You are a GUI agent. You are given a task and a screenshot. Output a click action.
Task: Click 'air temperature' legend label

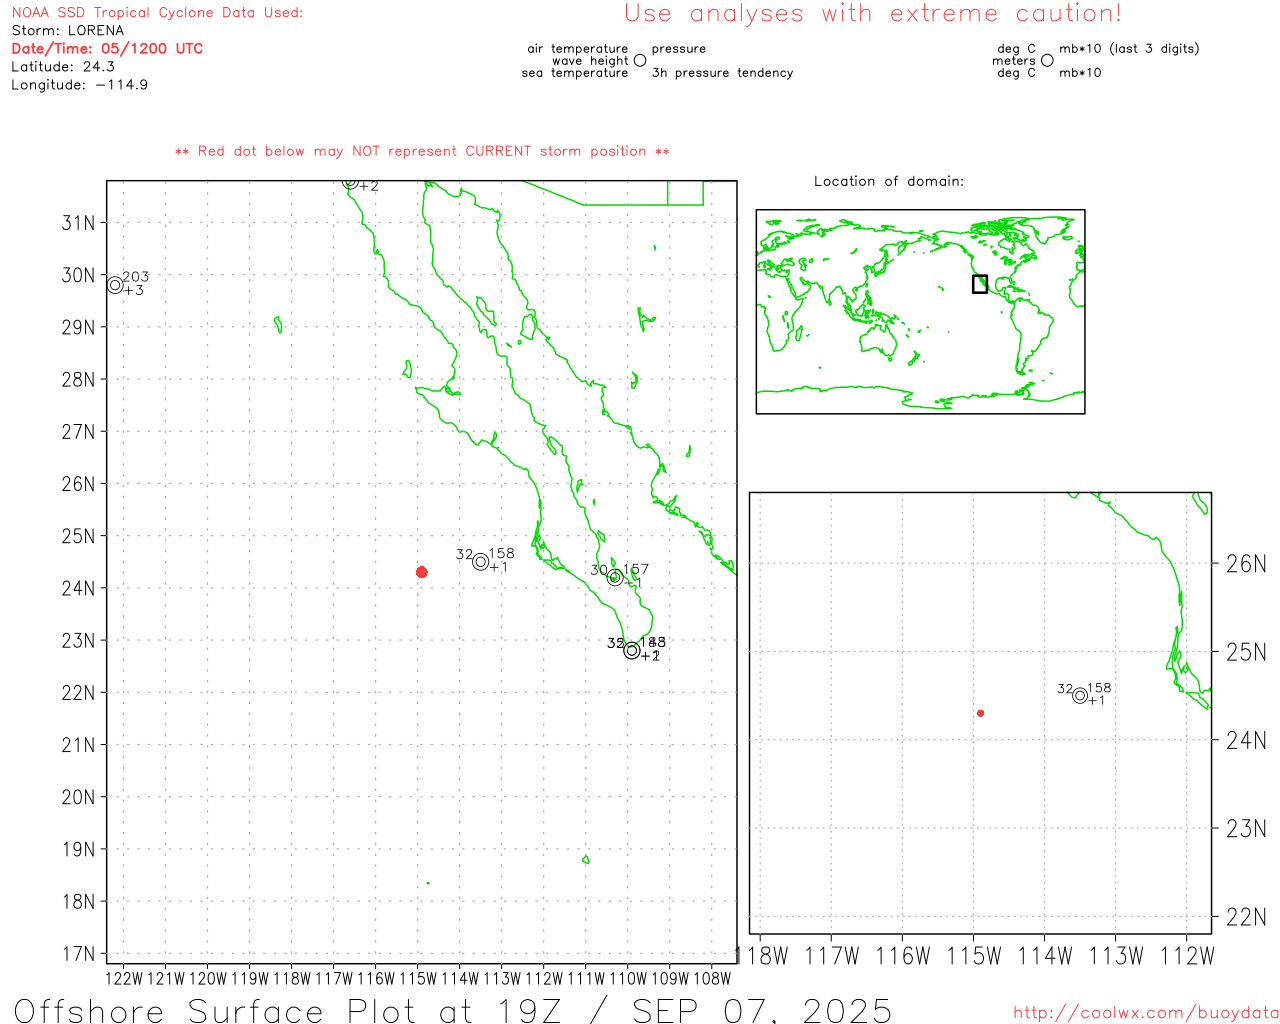click(578, 49)
